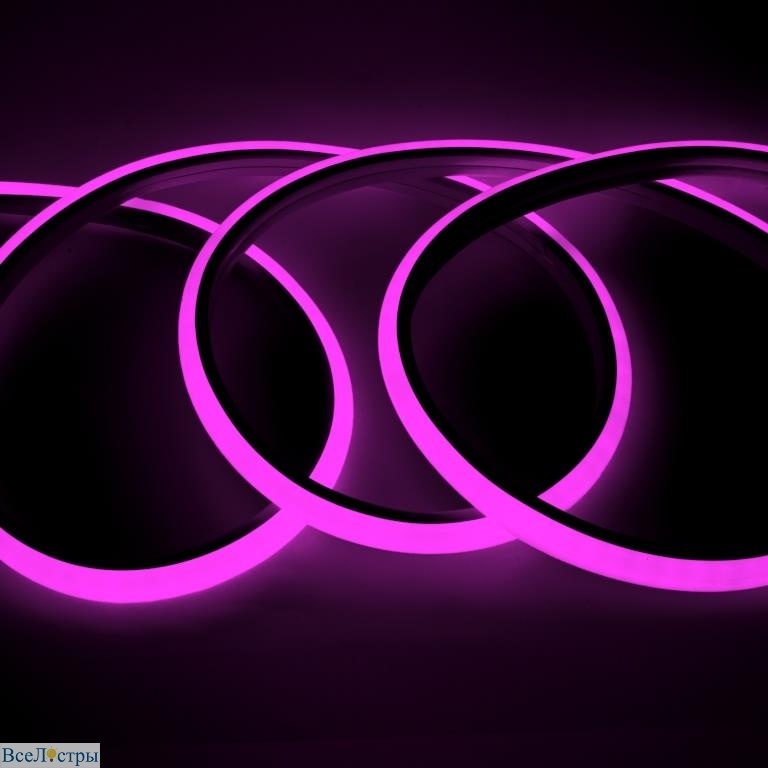Click the top arc of the left neon loop

pos(200,154)
